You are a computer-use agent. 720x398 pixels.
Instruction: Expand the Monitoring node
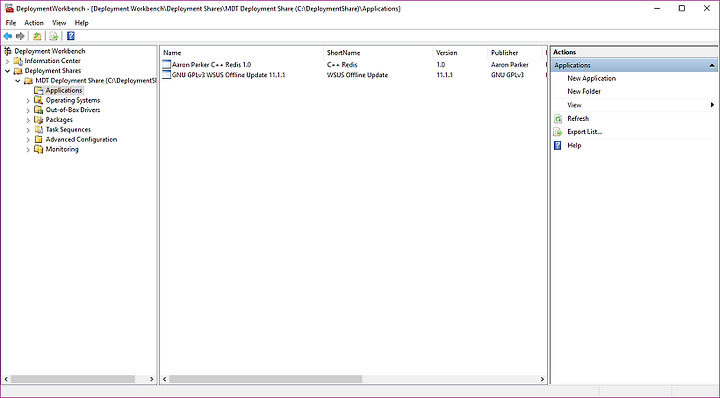point(28,150)
